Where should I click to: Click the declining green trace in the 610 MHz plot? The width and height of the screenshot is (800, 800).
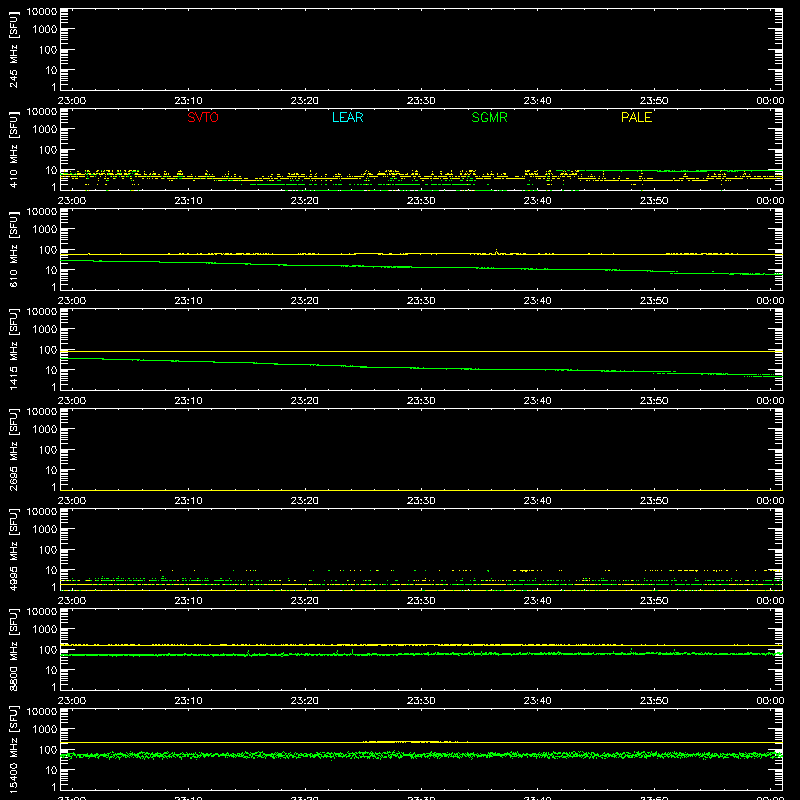coord(421,267)
